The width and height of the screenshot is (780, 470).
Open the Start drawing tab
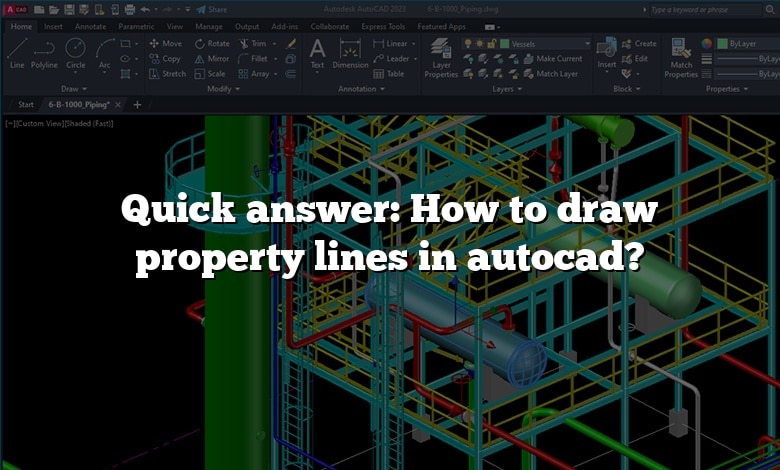click(26, 104)
